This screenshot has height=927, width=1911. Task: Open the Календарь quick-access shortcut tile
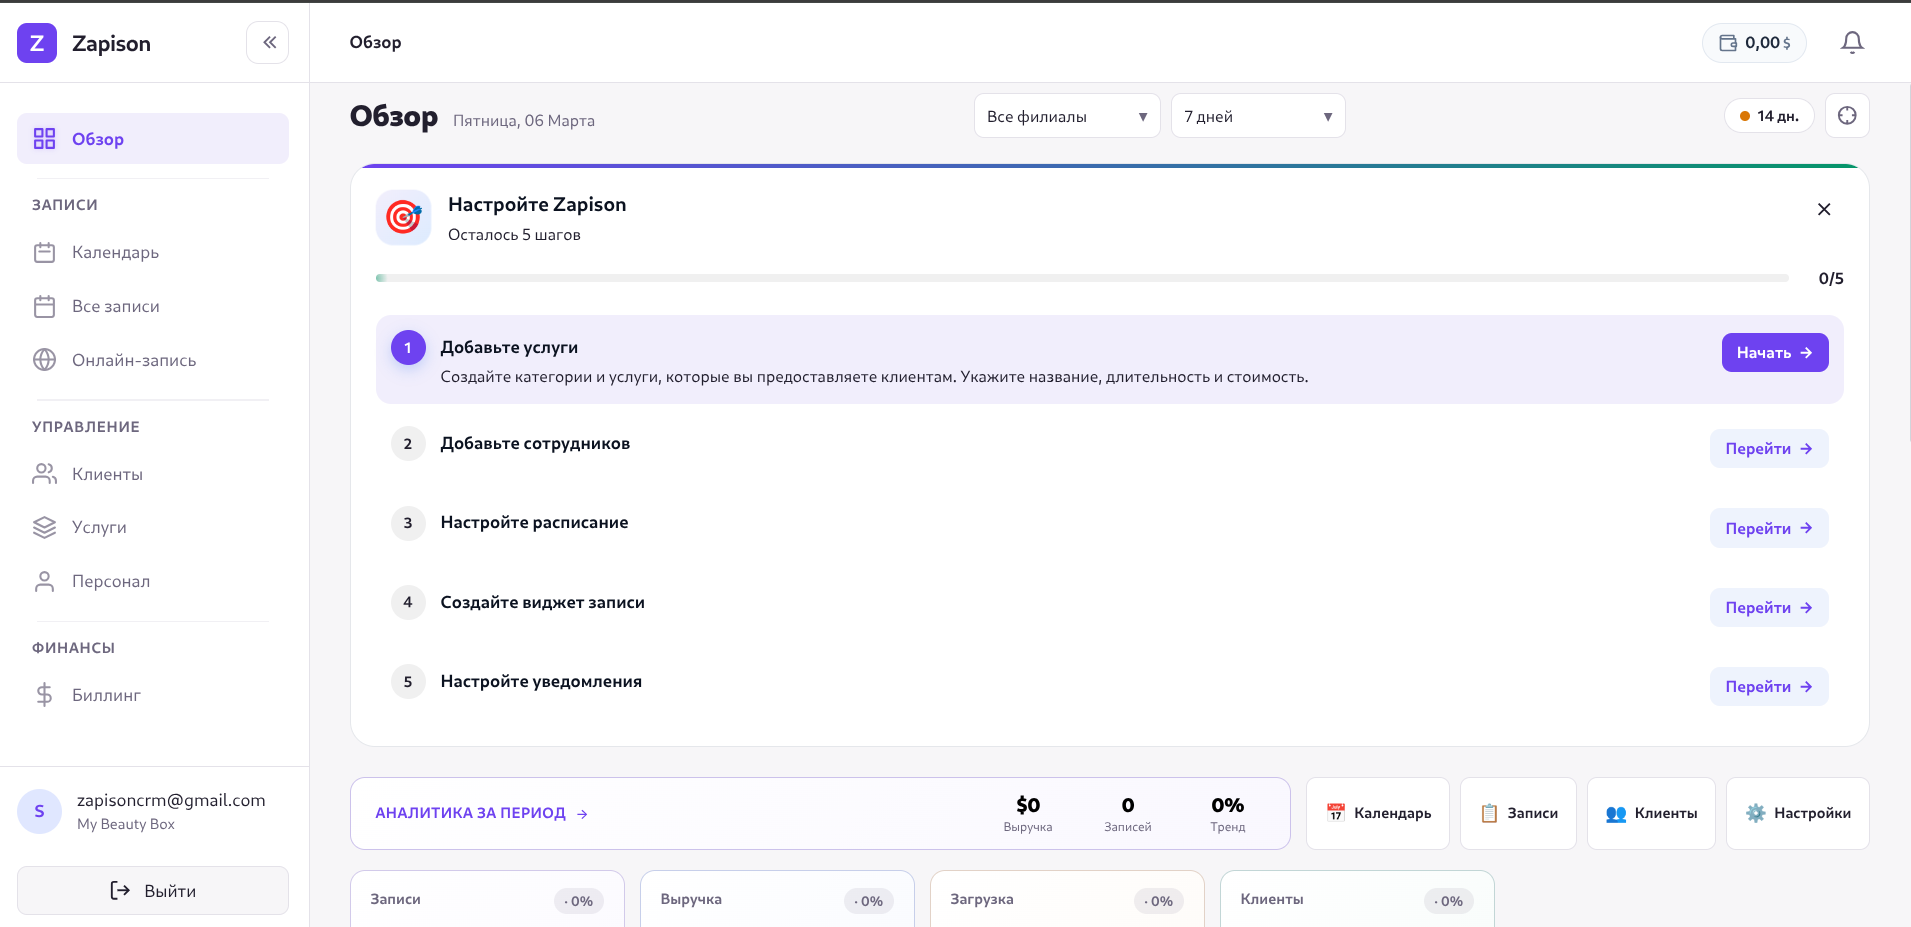tap(1377, 813)
